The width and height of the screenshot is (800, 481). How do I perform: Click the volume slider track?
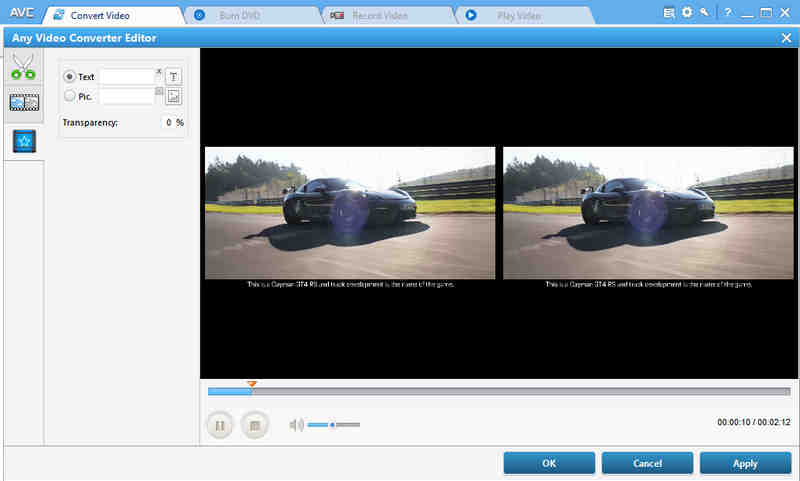coord(334,424)
